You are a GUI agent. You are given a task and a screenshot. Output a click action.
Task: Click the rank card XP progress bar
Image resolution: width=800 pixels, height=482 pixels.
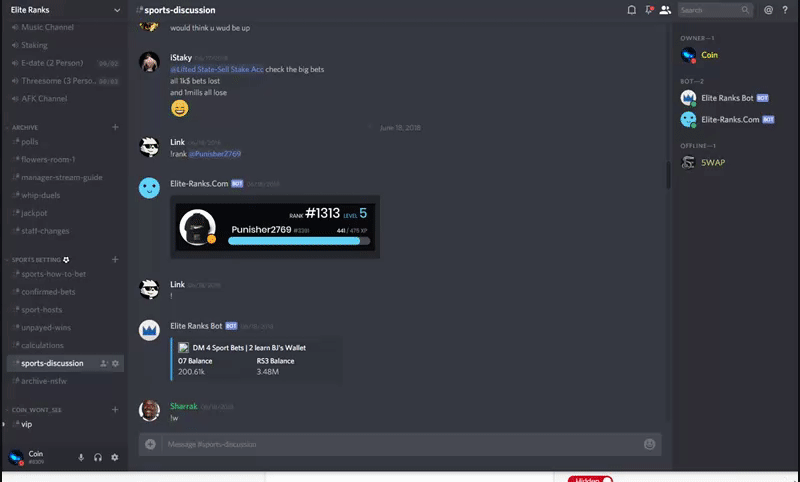pyautogui.click(x=299, y=241)
